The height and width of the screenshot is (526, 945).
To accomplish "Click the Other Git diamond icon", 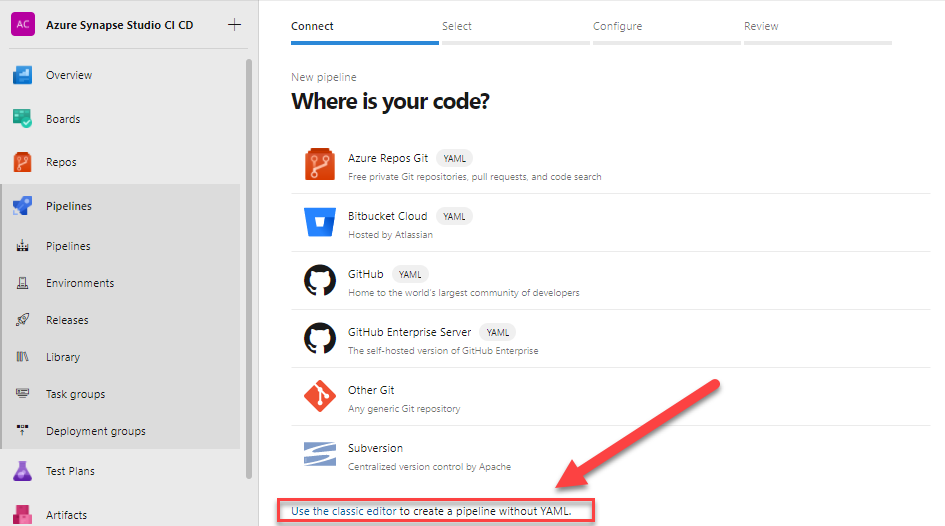I will pyautogui.click(x=320, y=396).
